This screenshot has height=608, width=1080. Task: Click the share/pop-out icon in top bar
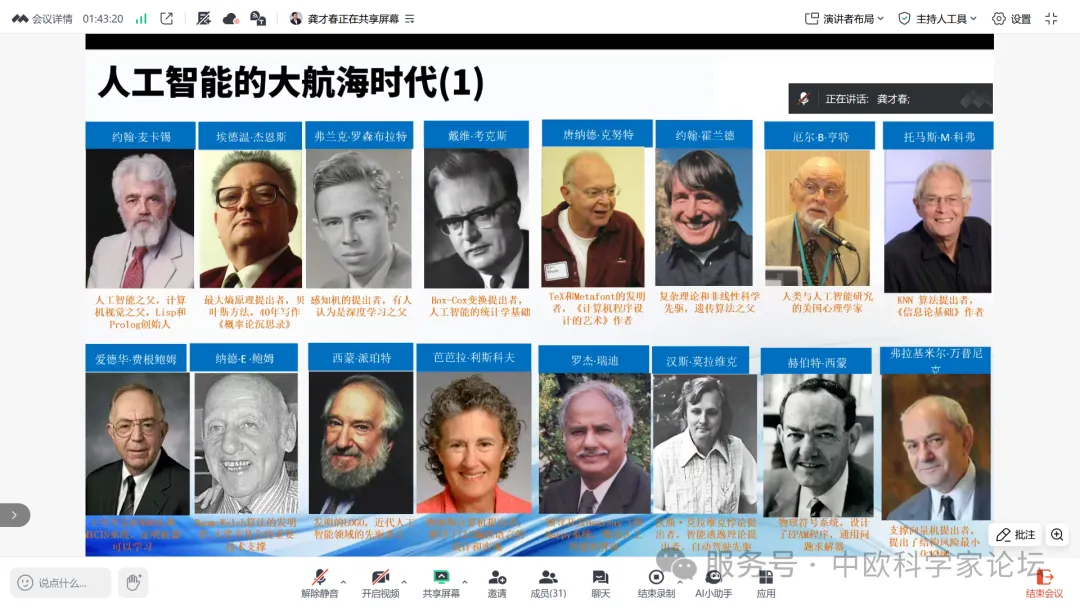(x=166, y=18)
